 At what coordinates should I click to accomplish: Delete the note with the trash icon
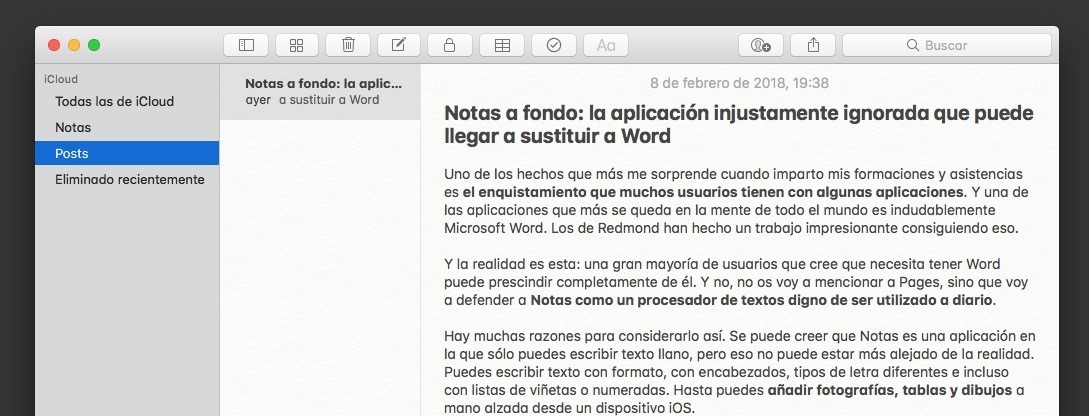[348, 45]
